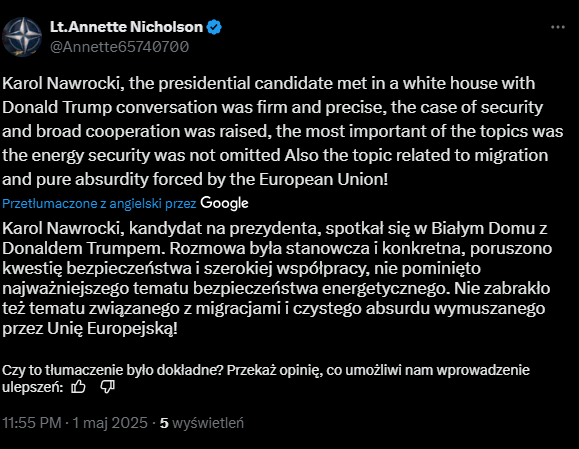Click the original English tweet text
Viewport: 579px width, 449px height.
click(x=282, y=131)
